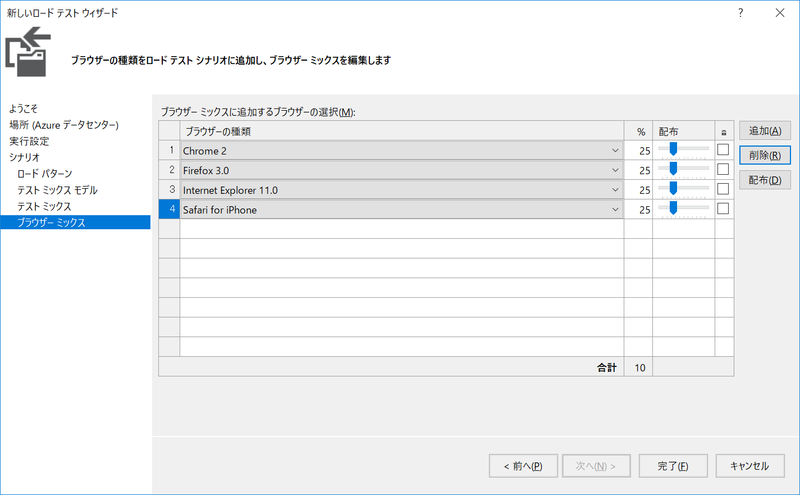Click the ブラウザーの種類 column header
Viewport: 800px width, 495px height.
tap(402, 131)
